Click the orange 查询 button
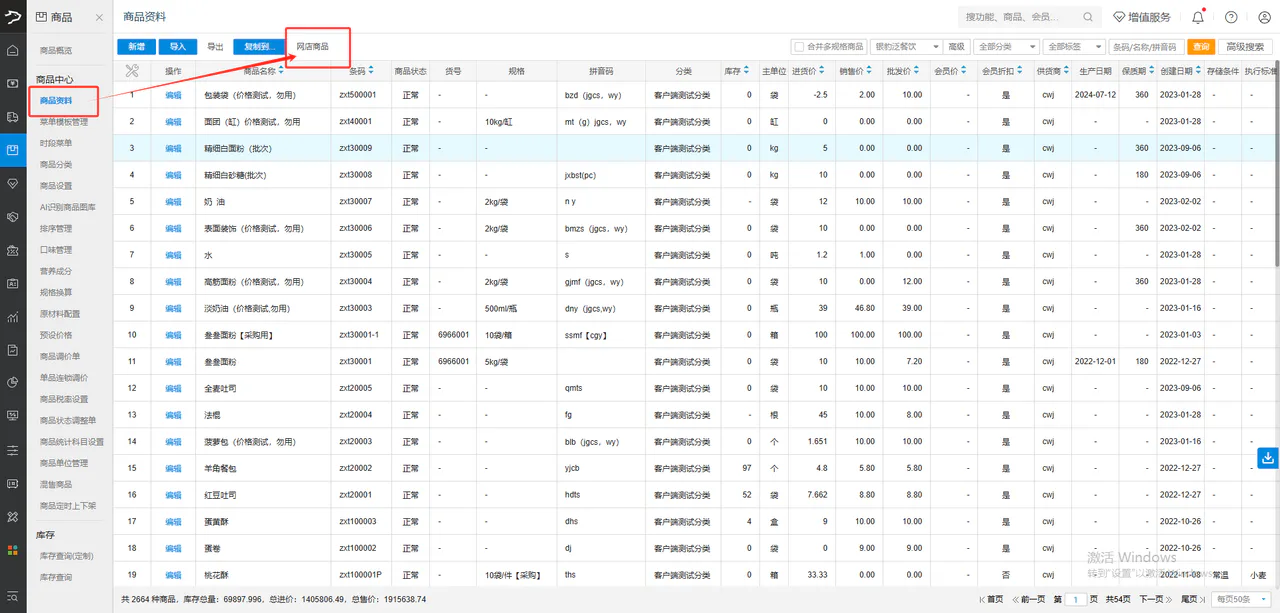Image resolution: width=1280 pixels, height=613 pixels. tap(1201, 47)
